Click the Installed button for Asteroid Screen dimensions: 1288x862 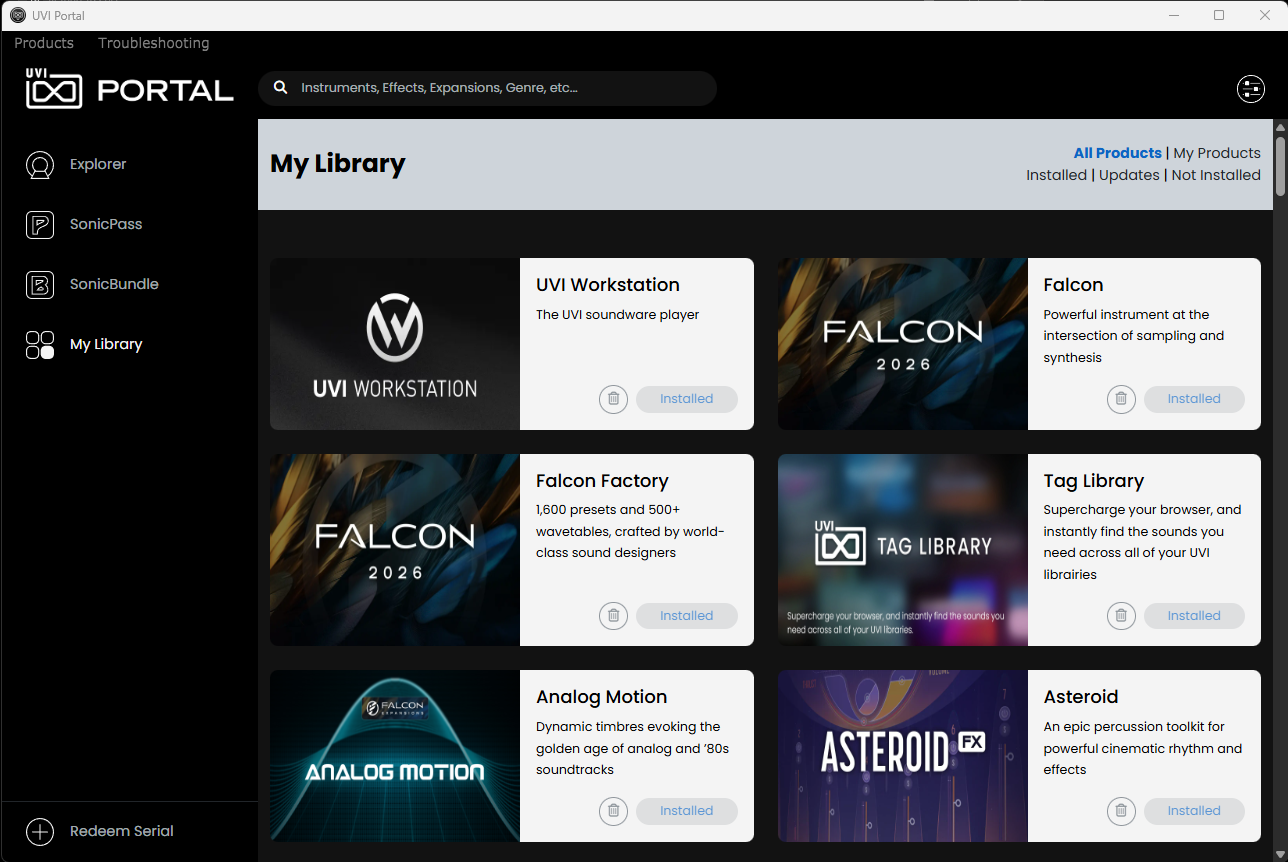[1194, 811]
